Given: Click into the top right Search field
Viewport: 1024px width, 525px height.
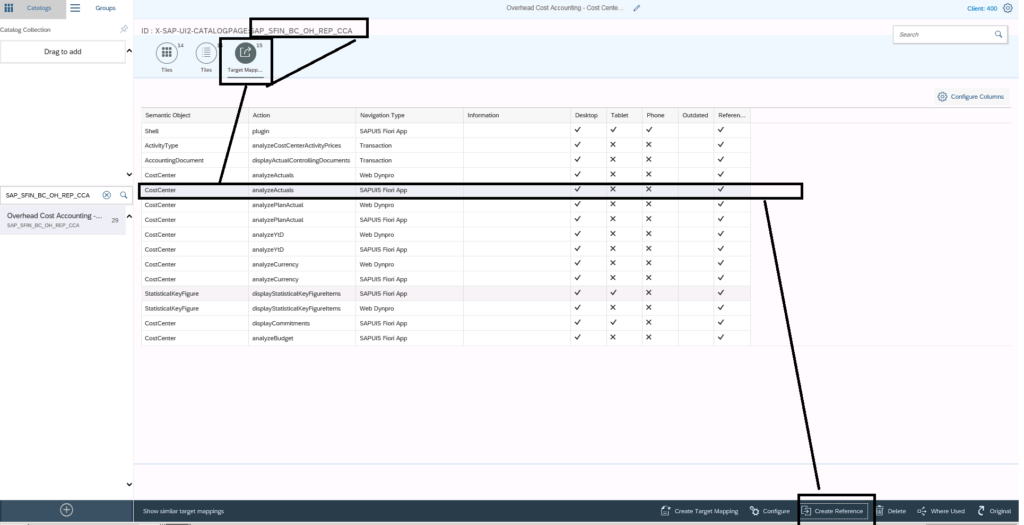Looking at the screenshot, I should 943,34.
